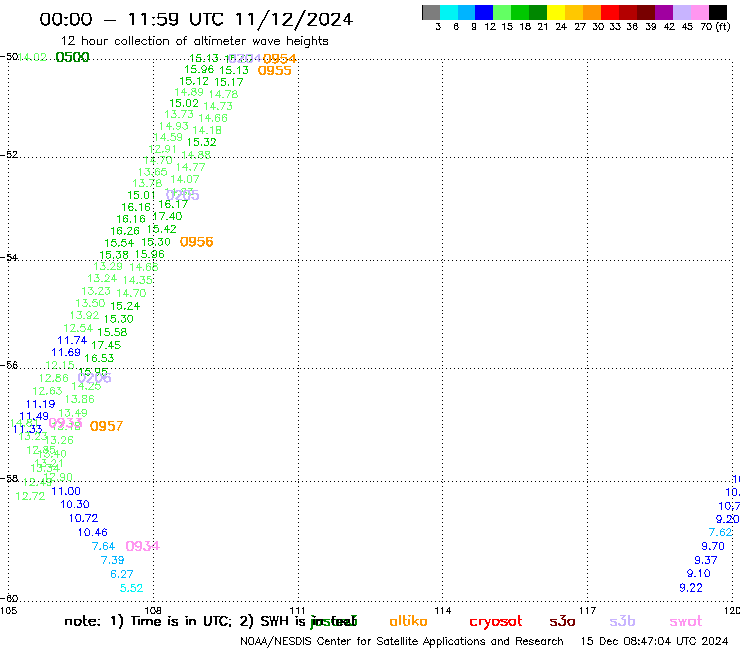This screenshot has height=650, width=740.
Task: Pick the pink swatch in the color scale
Action: click(700, 12)
